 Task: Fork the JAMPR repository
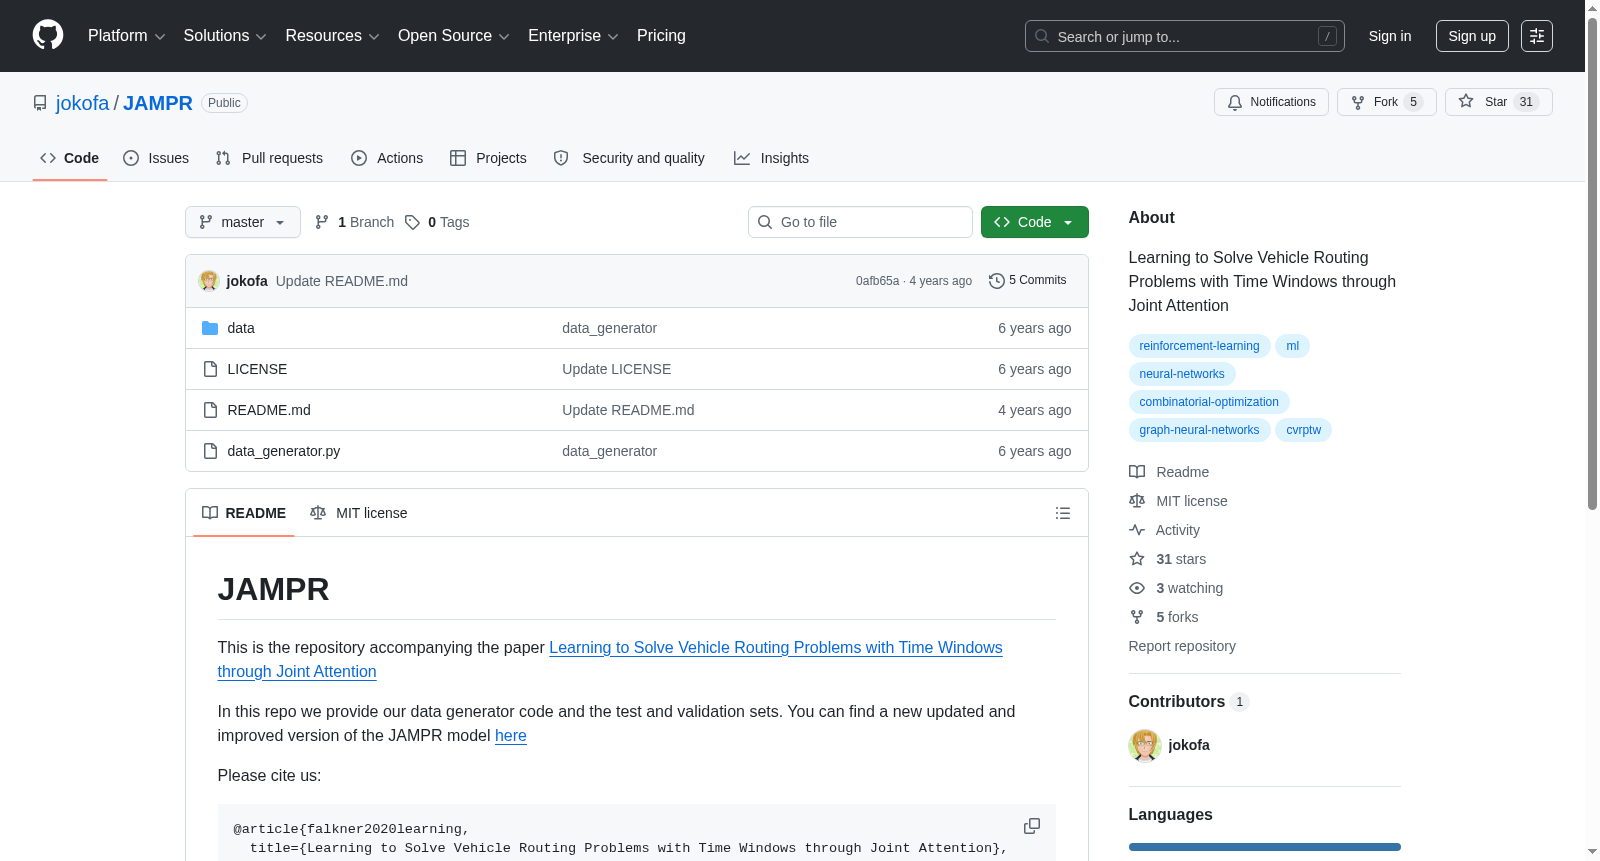click(1387, 102)
